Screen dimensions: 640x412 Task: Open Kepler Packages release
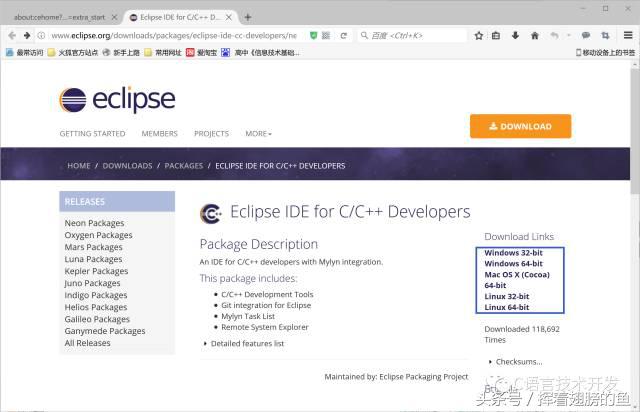96,271
